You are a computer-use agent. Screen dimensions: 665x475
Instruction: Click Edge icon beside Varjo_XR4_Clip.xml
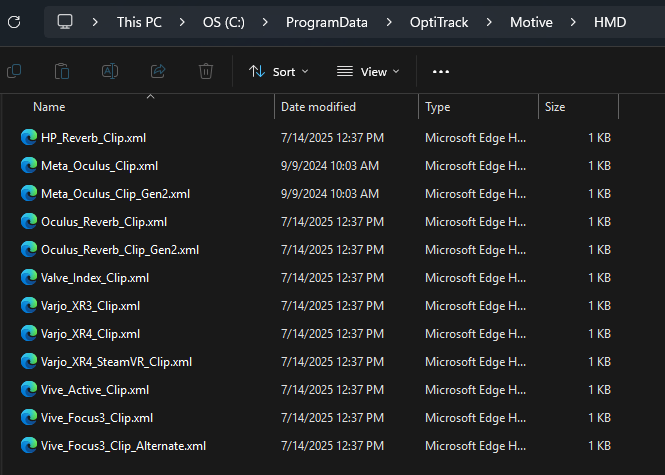tap(29, 333)
